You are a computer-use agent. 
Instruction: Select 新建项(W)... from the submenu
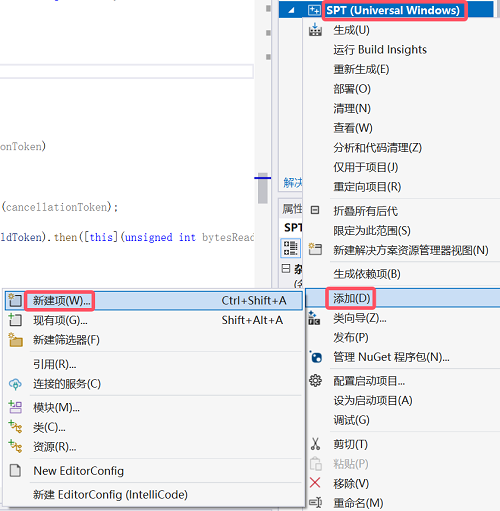(154, 301)
